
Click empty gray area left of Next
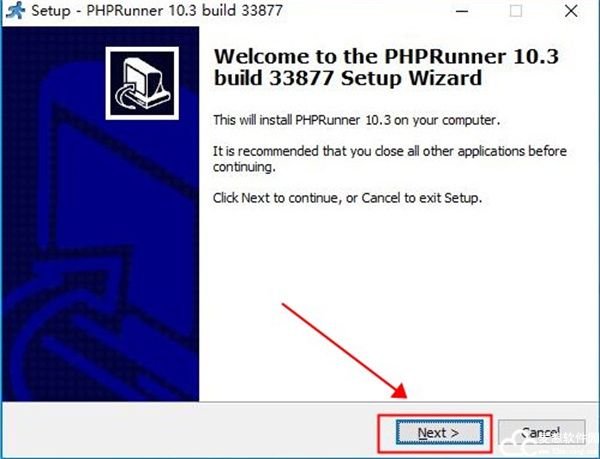coord(191,430)
